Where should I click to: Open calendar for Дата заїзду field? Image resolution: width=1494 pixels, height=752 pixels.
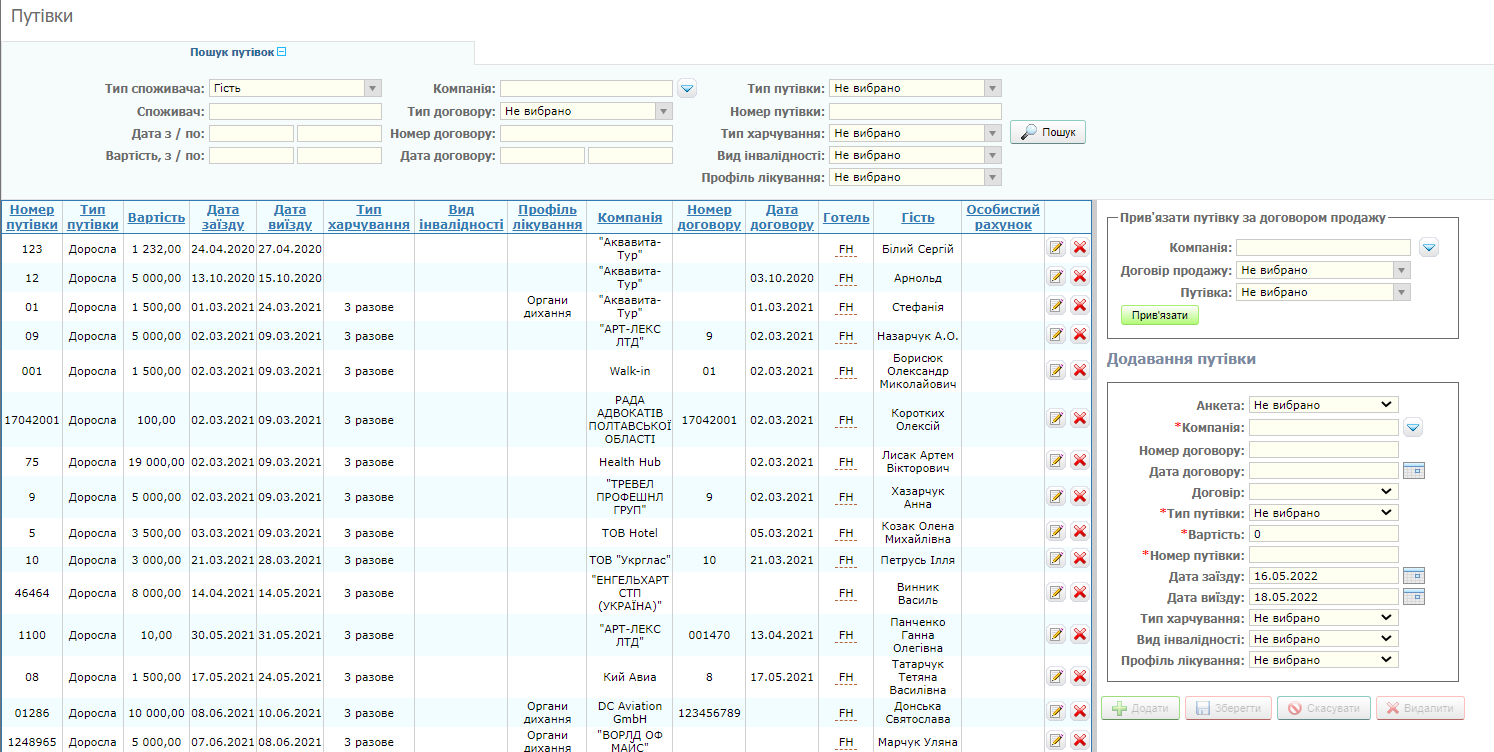click(1413, 576)
